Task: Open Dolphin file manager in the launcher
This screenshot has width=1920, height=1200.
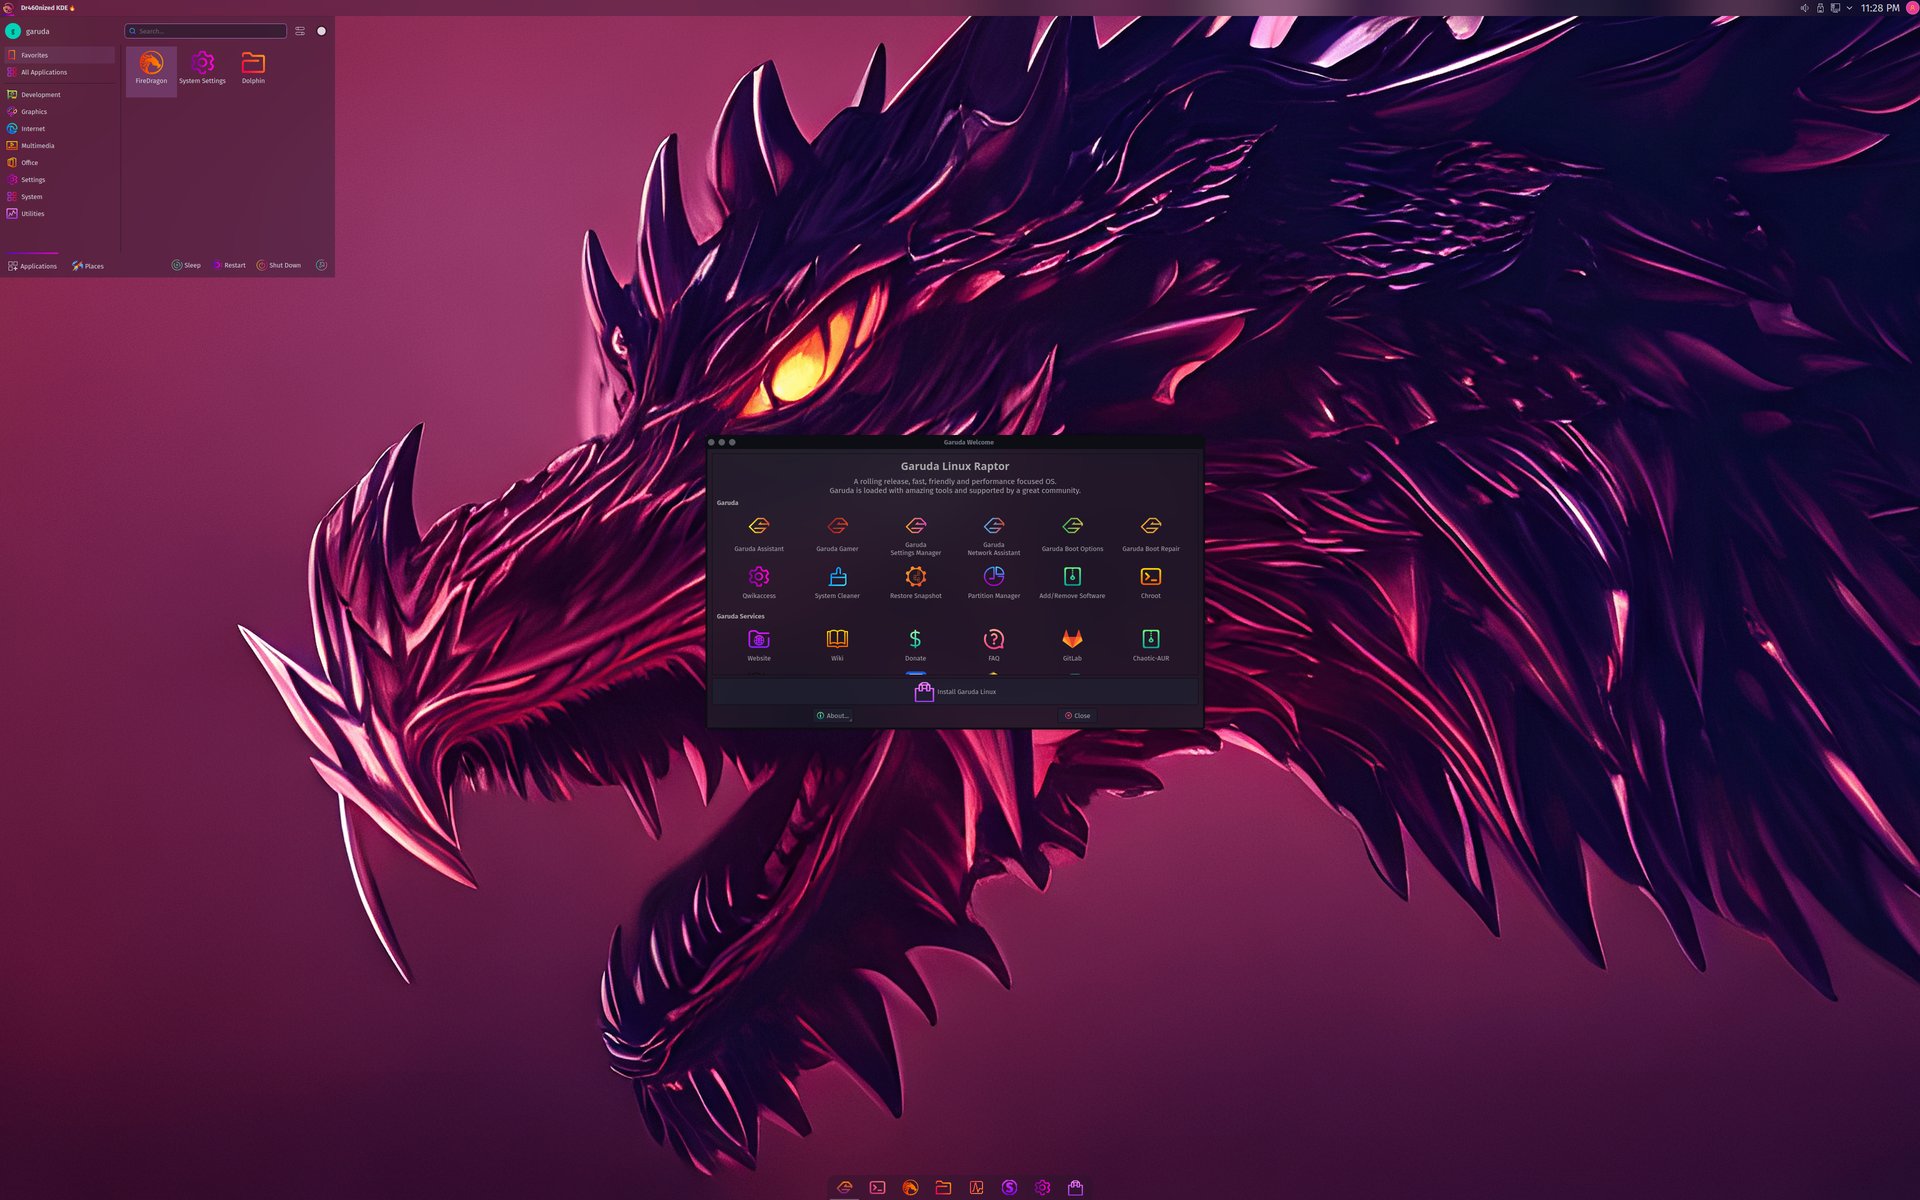Action: (253, 63)
